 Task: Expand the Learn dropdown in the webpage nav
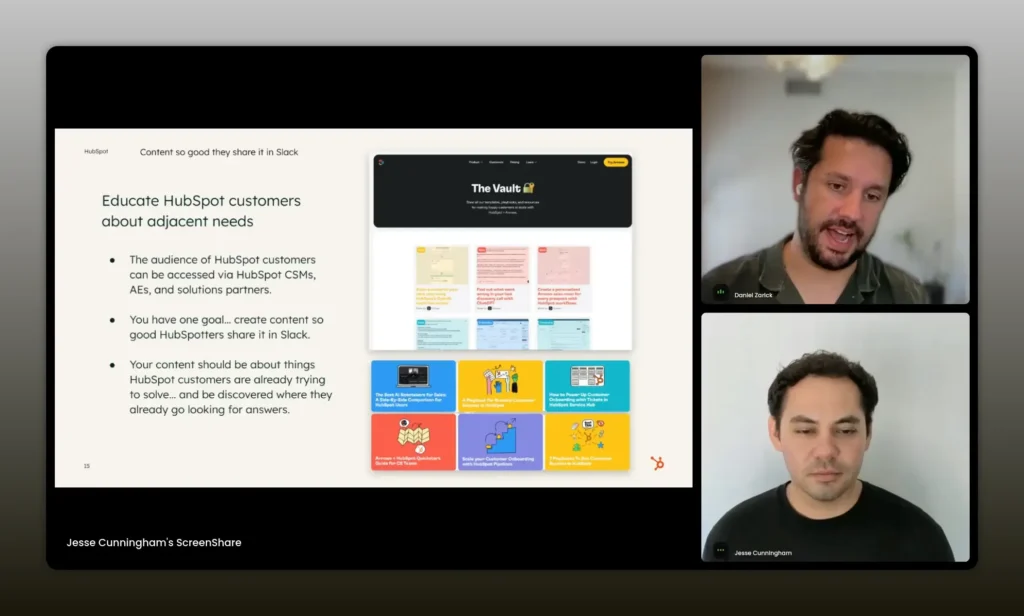tap(531, 161)
